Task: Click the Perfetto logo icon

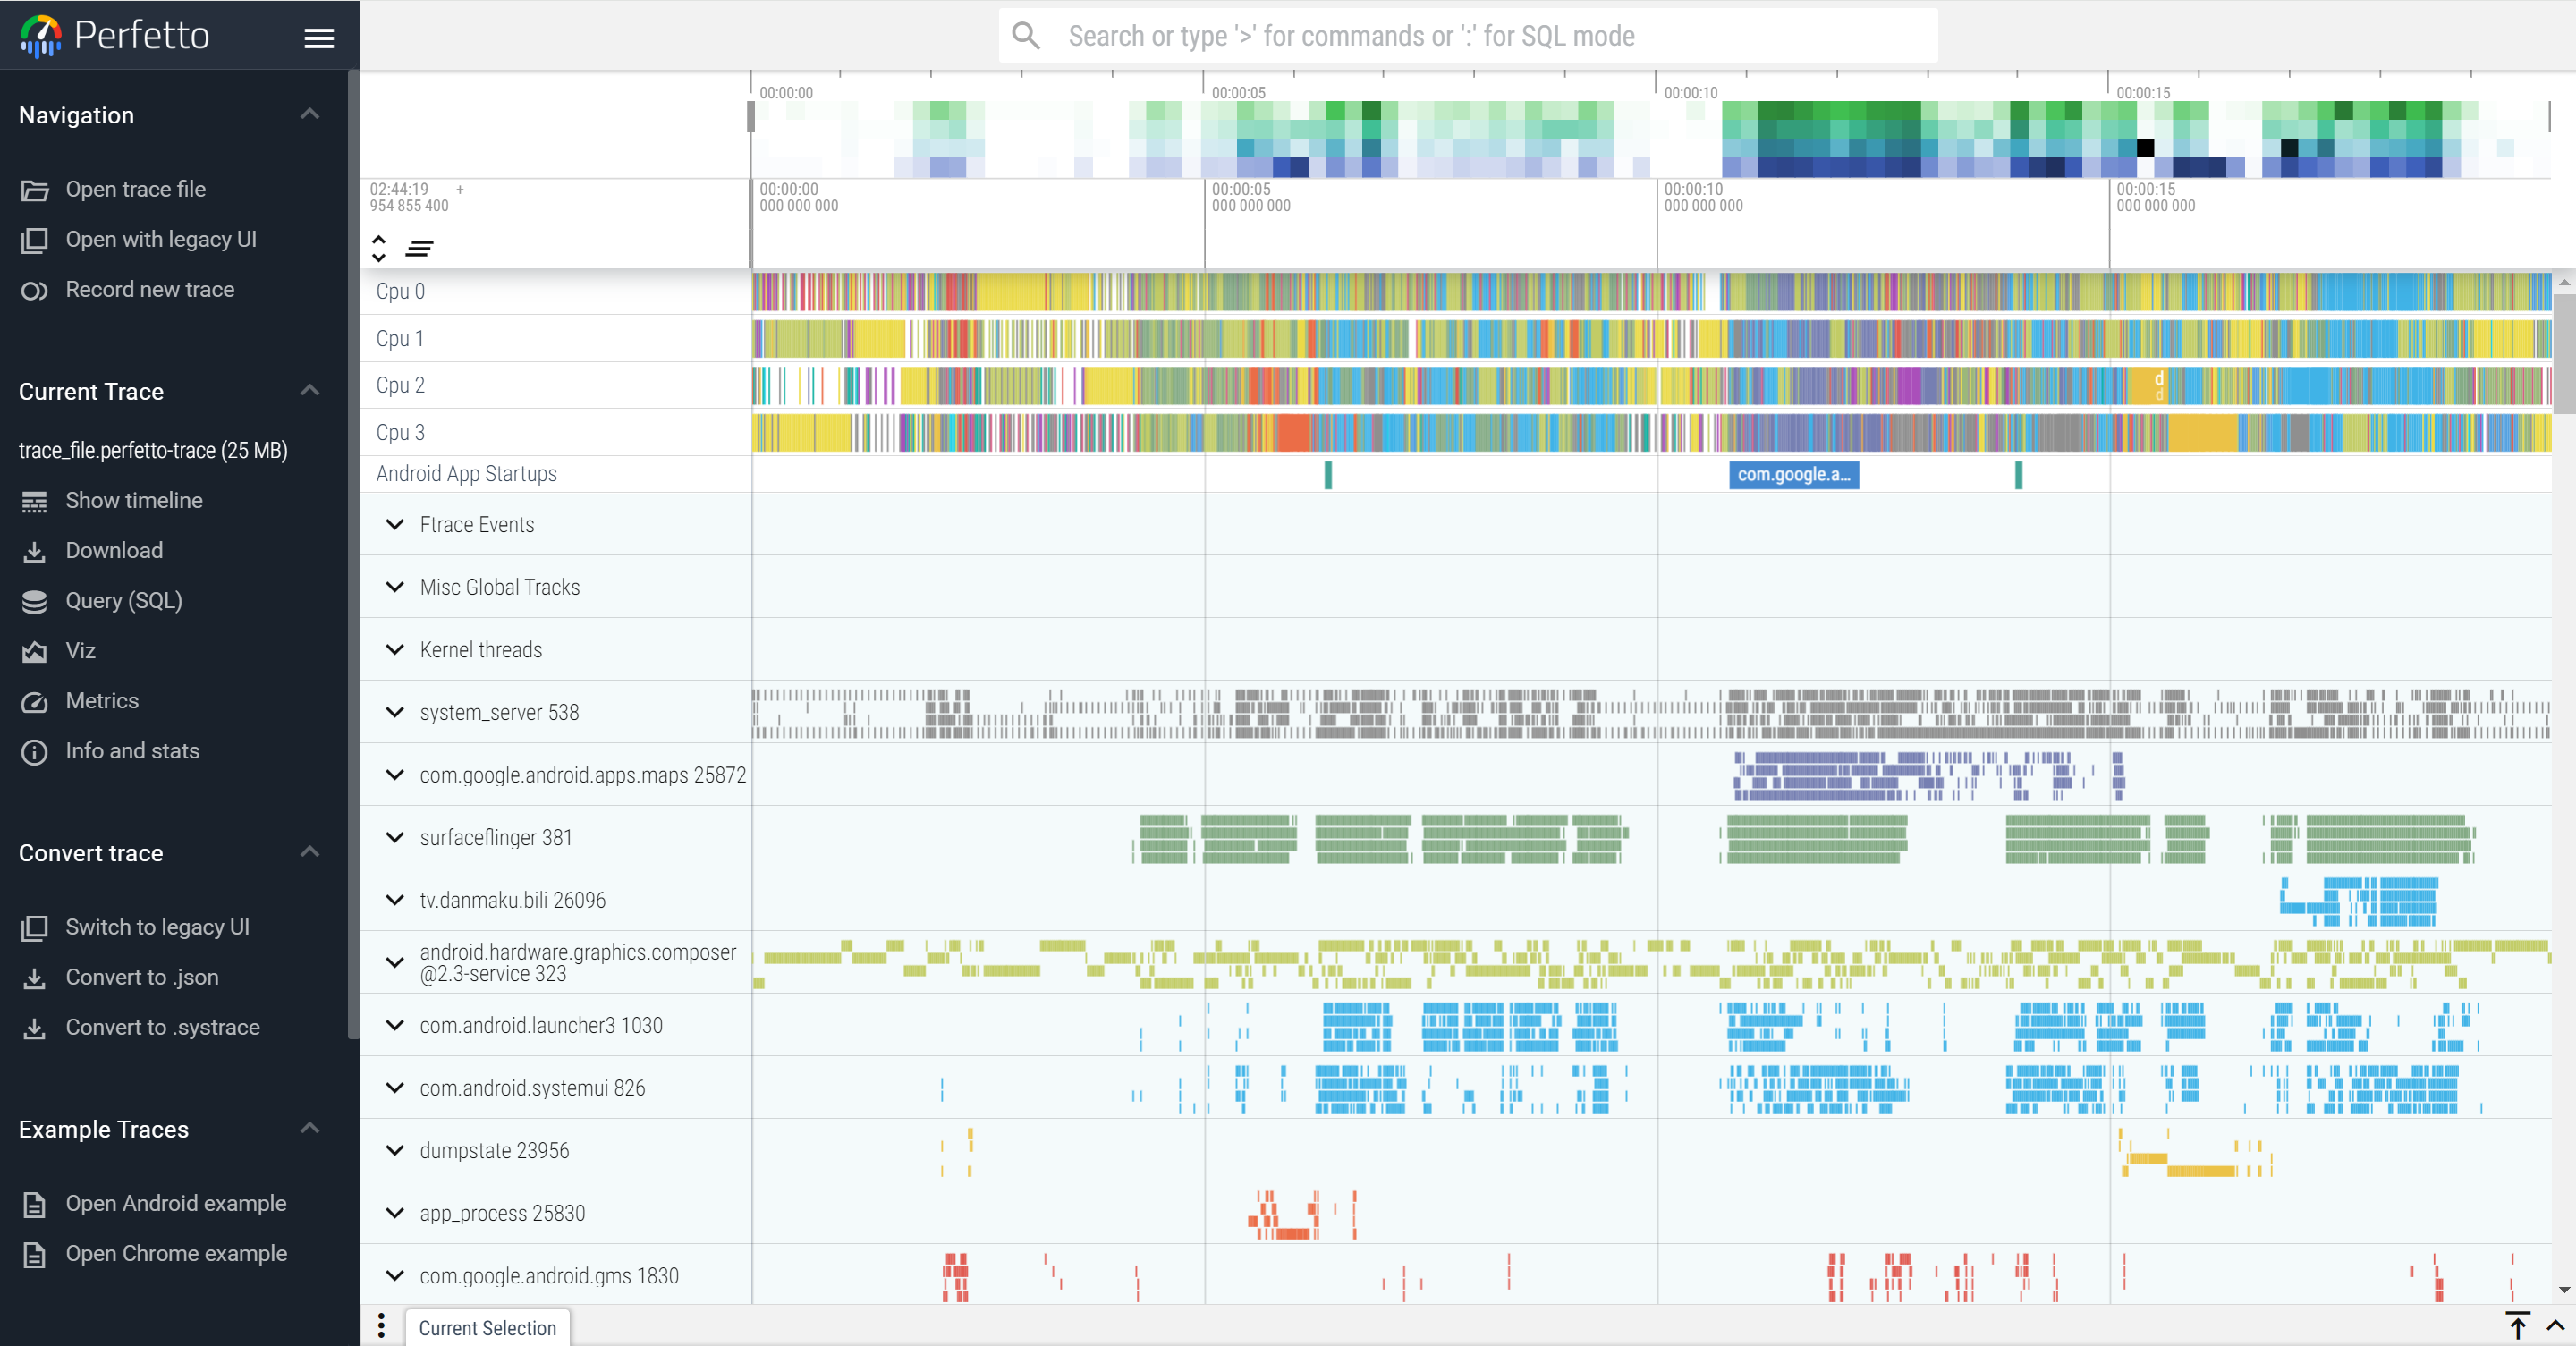Action: click(41, 36)
